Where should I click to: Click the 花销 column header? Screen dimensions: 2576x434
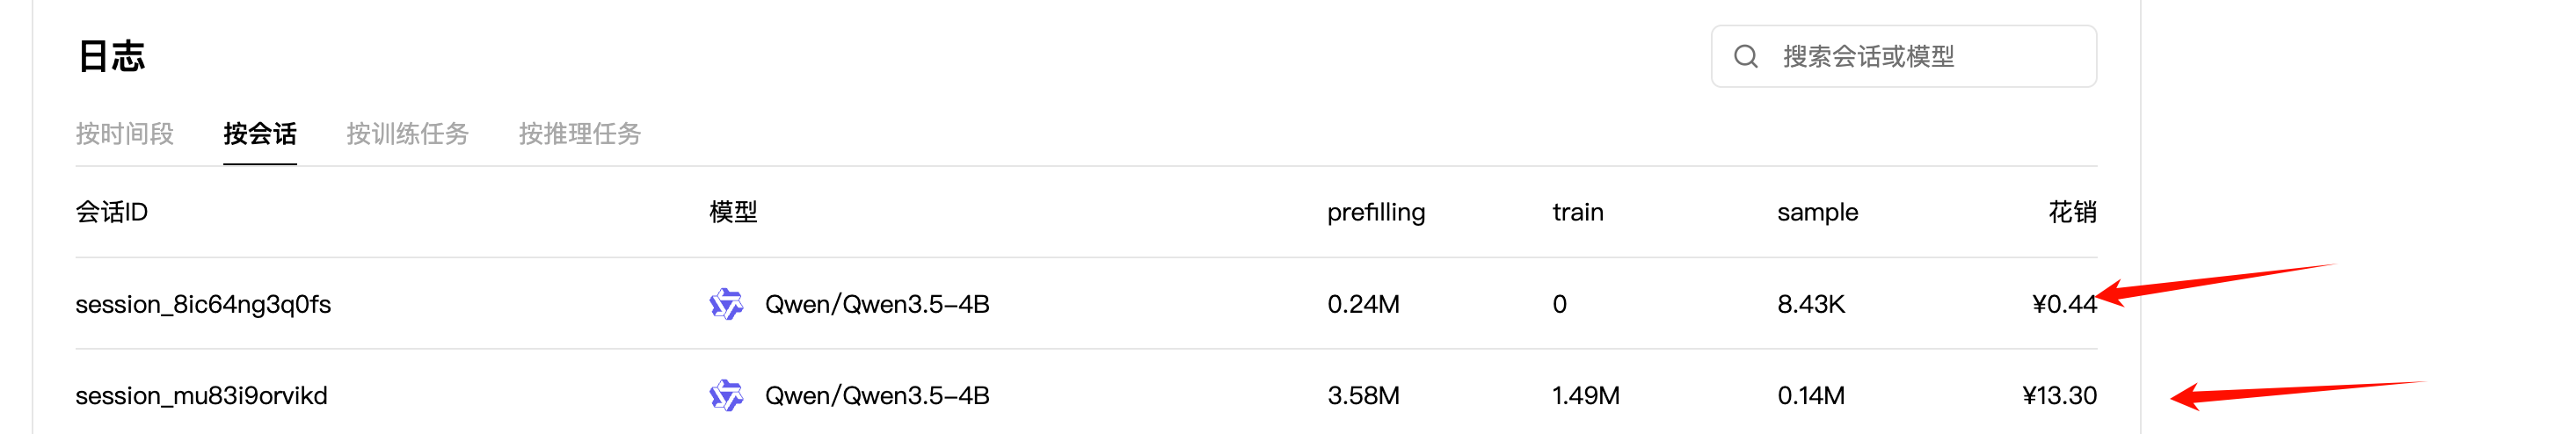(x=2072, y=212)
